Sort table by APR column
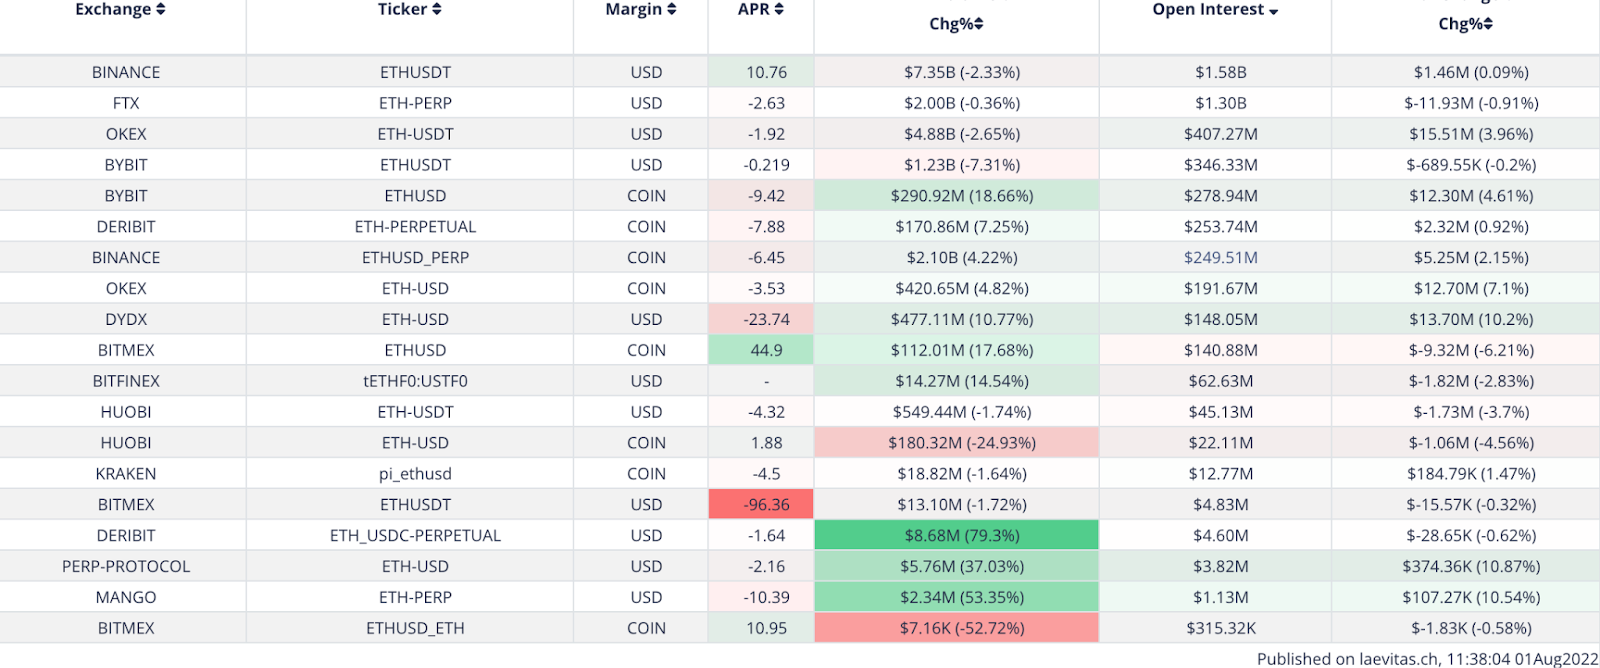Image resolution: width=1600 pixels, height=668 pixels. [761, 9]
